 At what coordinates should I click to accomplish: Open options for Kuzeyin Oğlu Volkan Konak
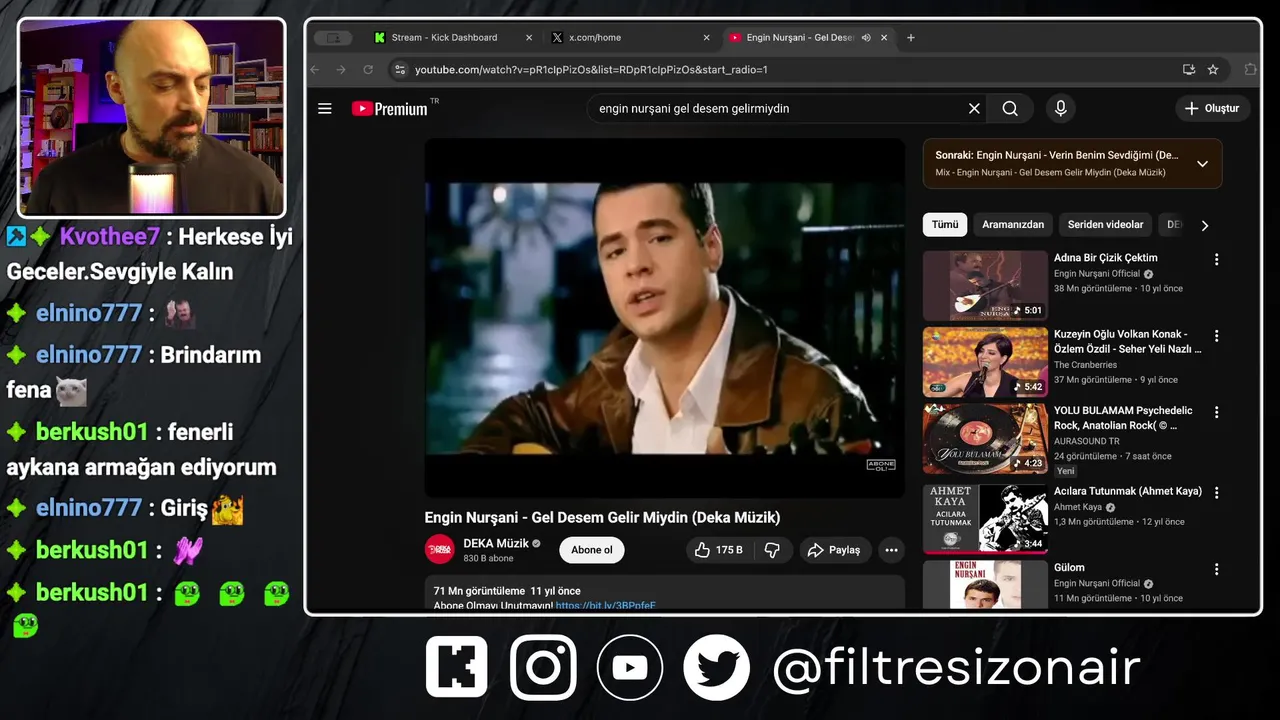pyautogui.click(x=1216, y=336)
